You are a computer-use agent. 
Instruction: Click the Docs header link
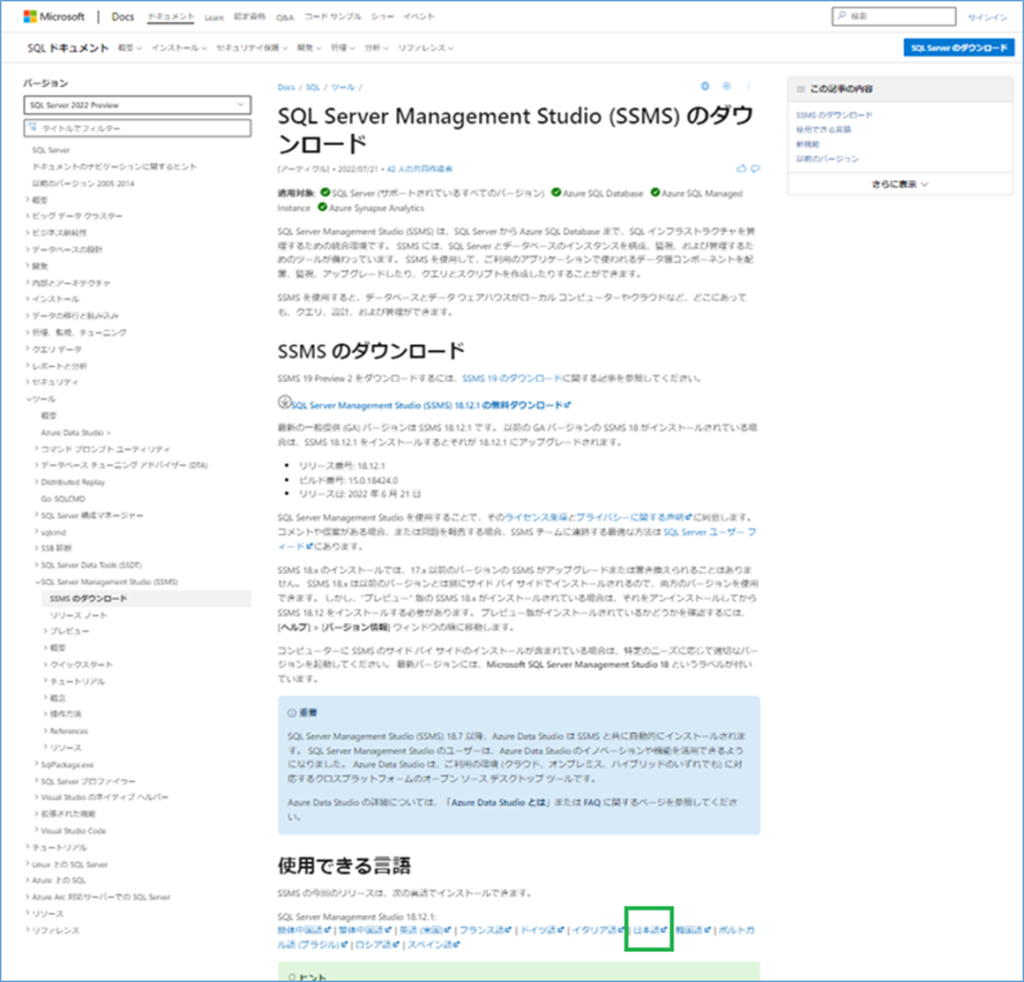click(x=122, y=16)
